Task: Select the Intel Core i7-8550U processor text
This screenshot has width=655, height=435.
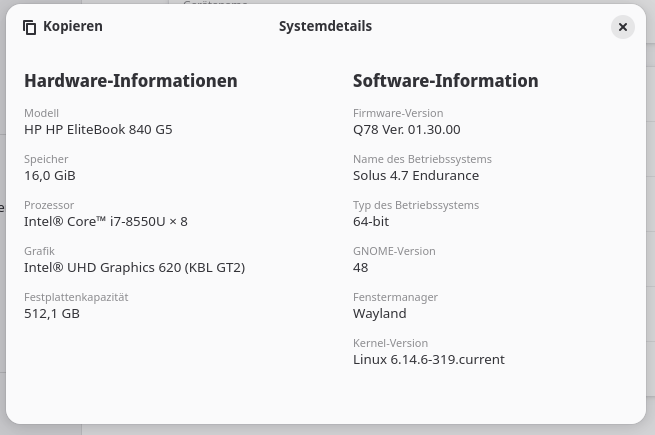Action: [106, 221]
